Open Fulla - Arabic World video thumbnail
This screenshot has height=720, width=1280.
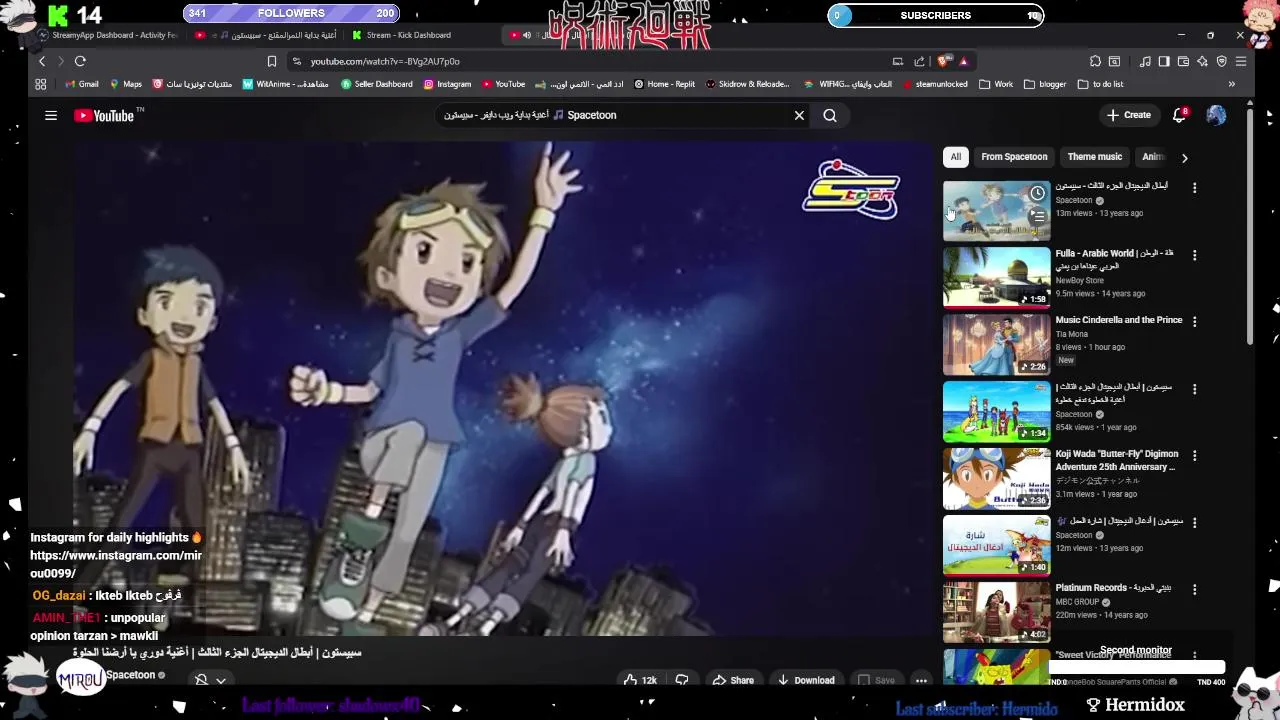click(x=997, y=278)
